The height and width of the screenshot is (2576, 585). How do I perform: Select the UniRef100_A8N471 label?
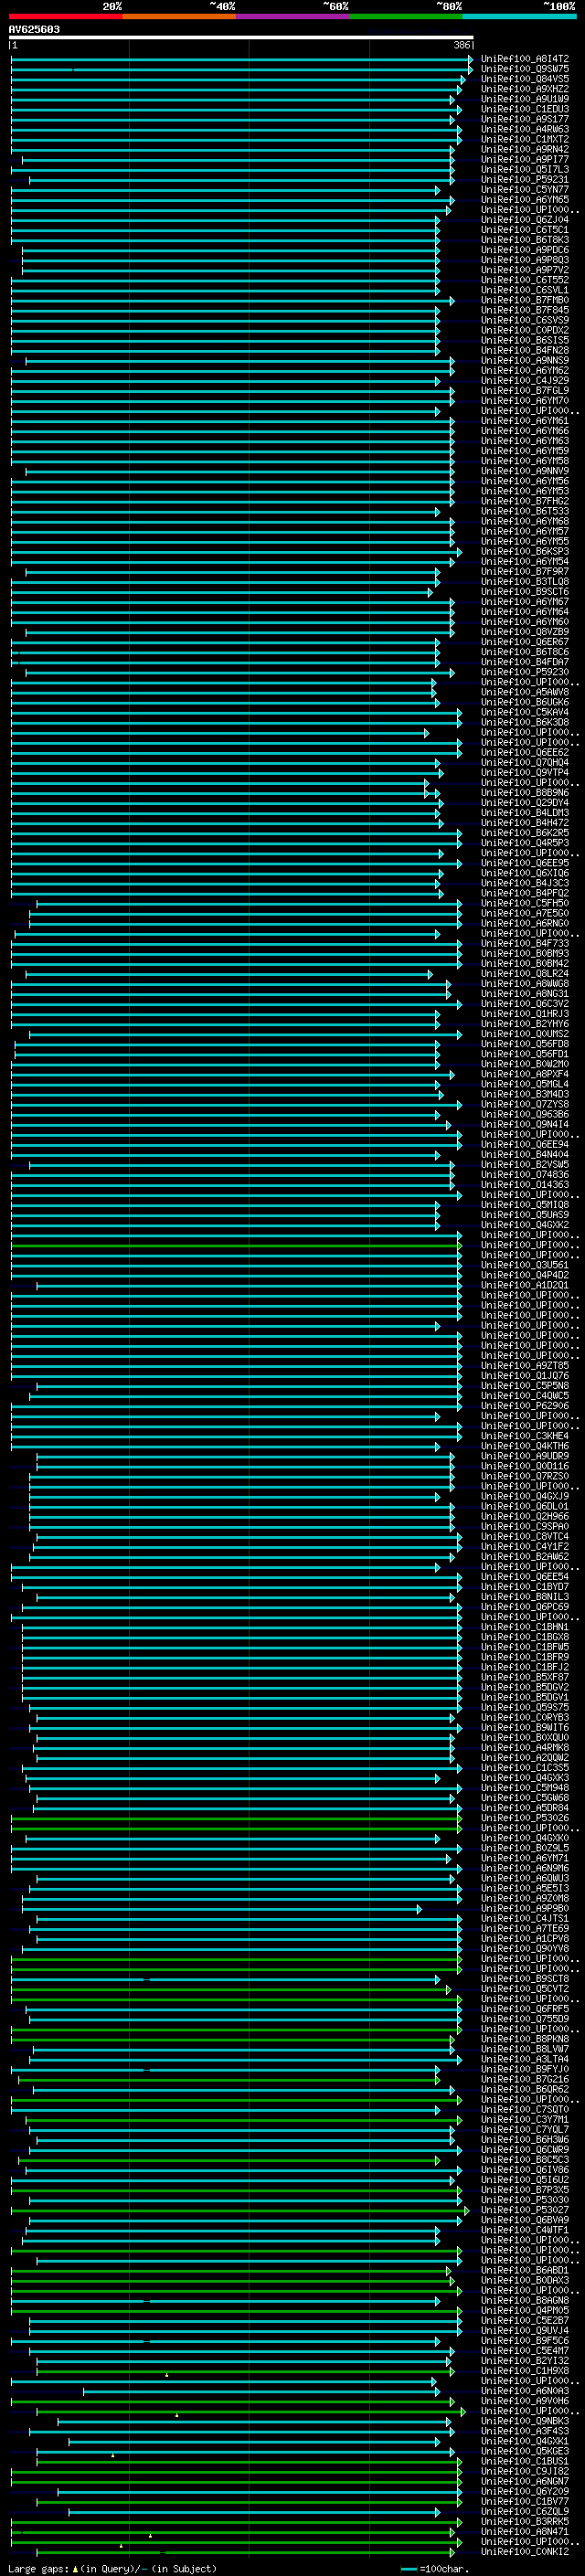coord(525,2532)
